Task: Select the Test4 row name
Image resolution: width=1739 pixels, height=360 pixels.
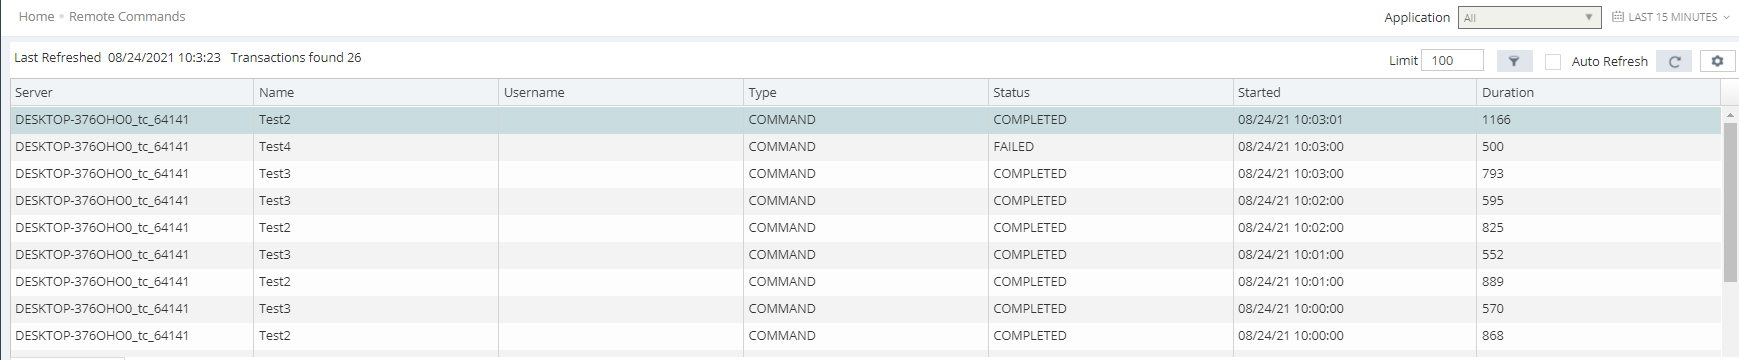Action: coord(275,146)
